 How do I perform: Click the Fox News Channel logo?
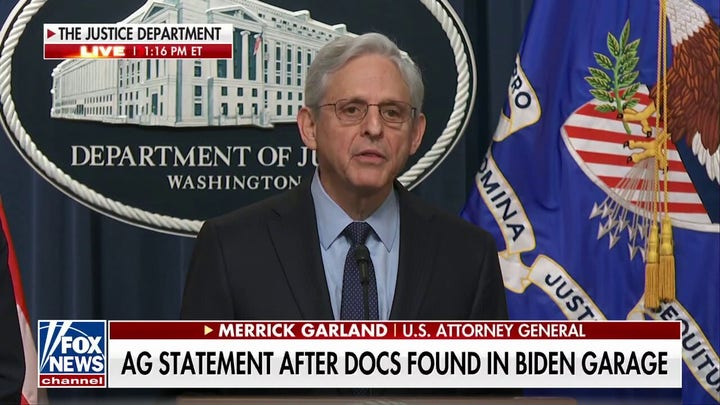click(x=73, y=354)
